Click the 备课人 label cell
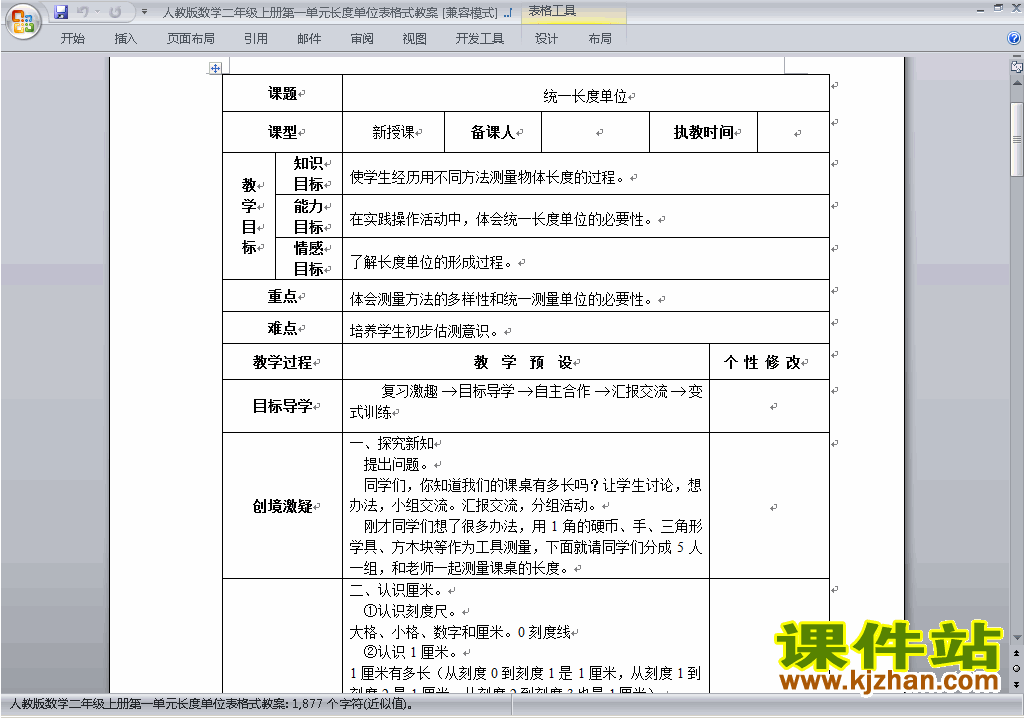 click(493, 132)
